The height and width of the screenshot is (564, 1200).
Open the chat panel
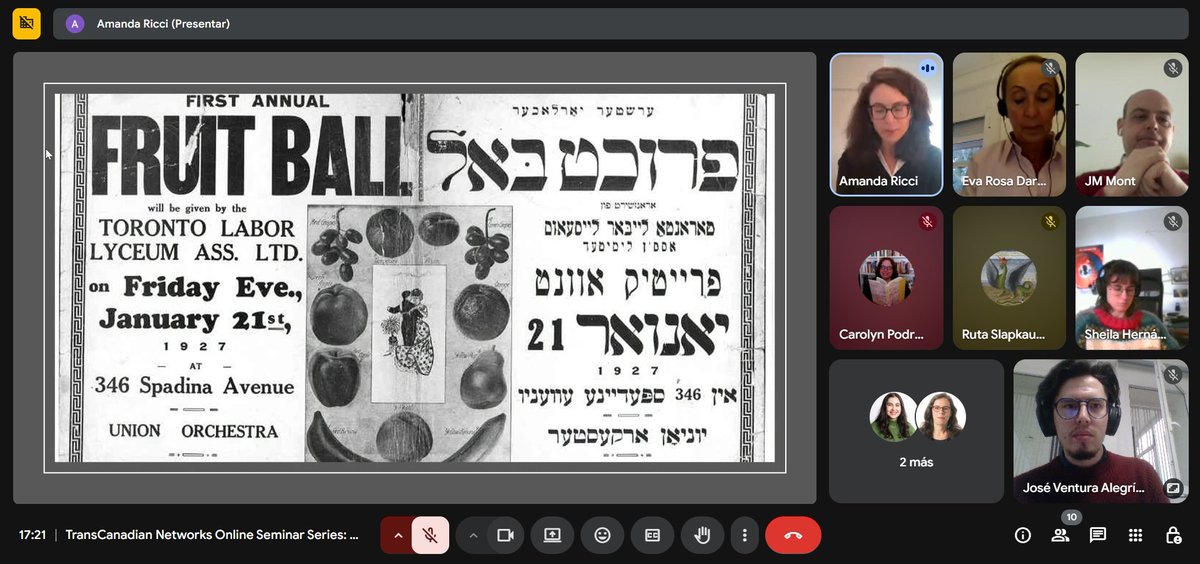1098,535
